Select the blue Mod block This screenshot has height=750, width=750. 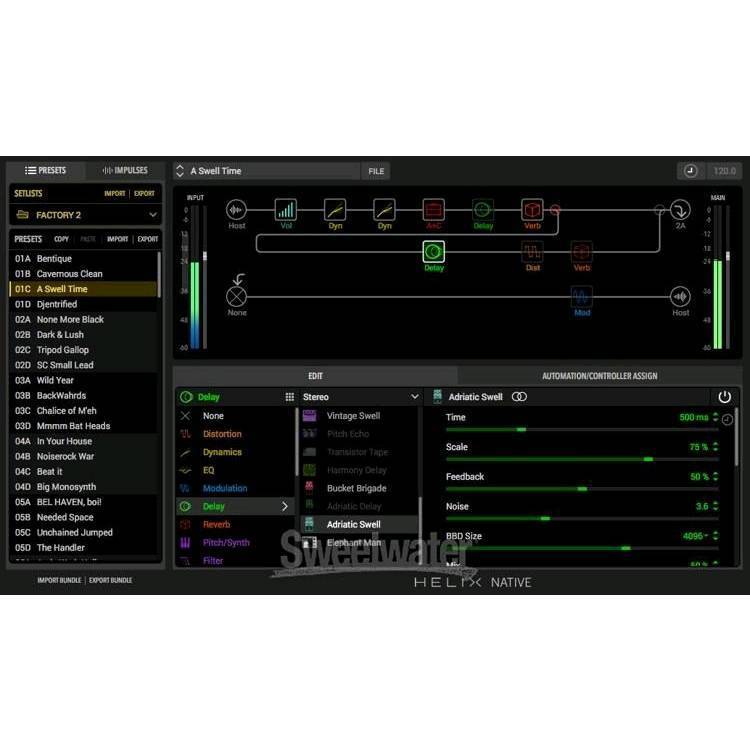click(581, 297)
